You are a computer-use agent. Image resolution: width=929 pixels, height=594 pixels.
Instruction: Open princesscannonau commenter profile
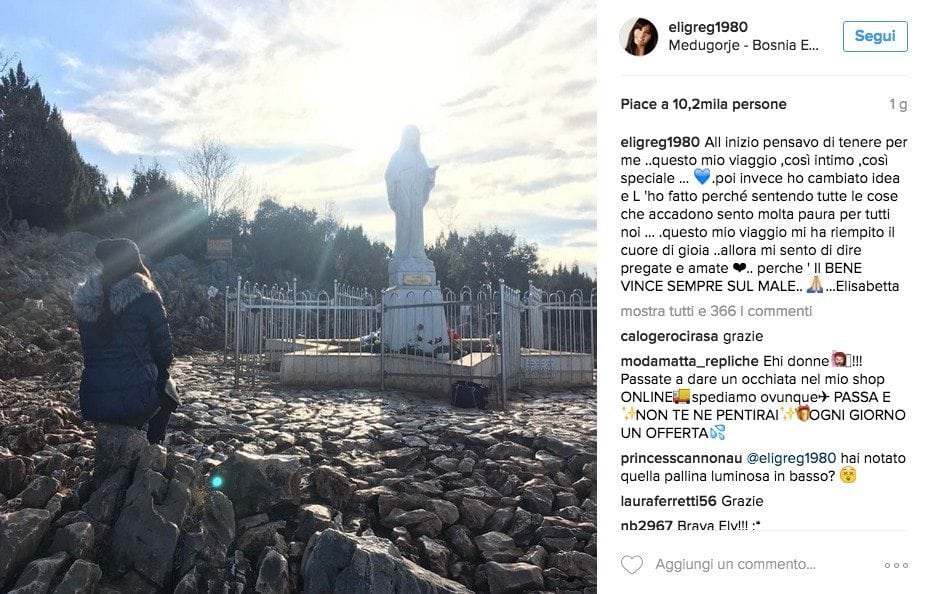tap(681, 458)
